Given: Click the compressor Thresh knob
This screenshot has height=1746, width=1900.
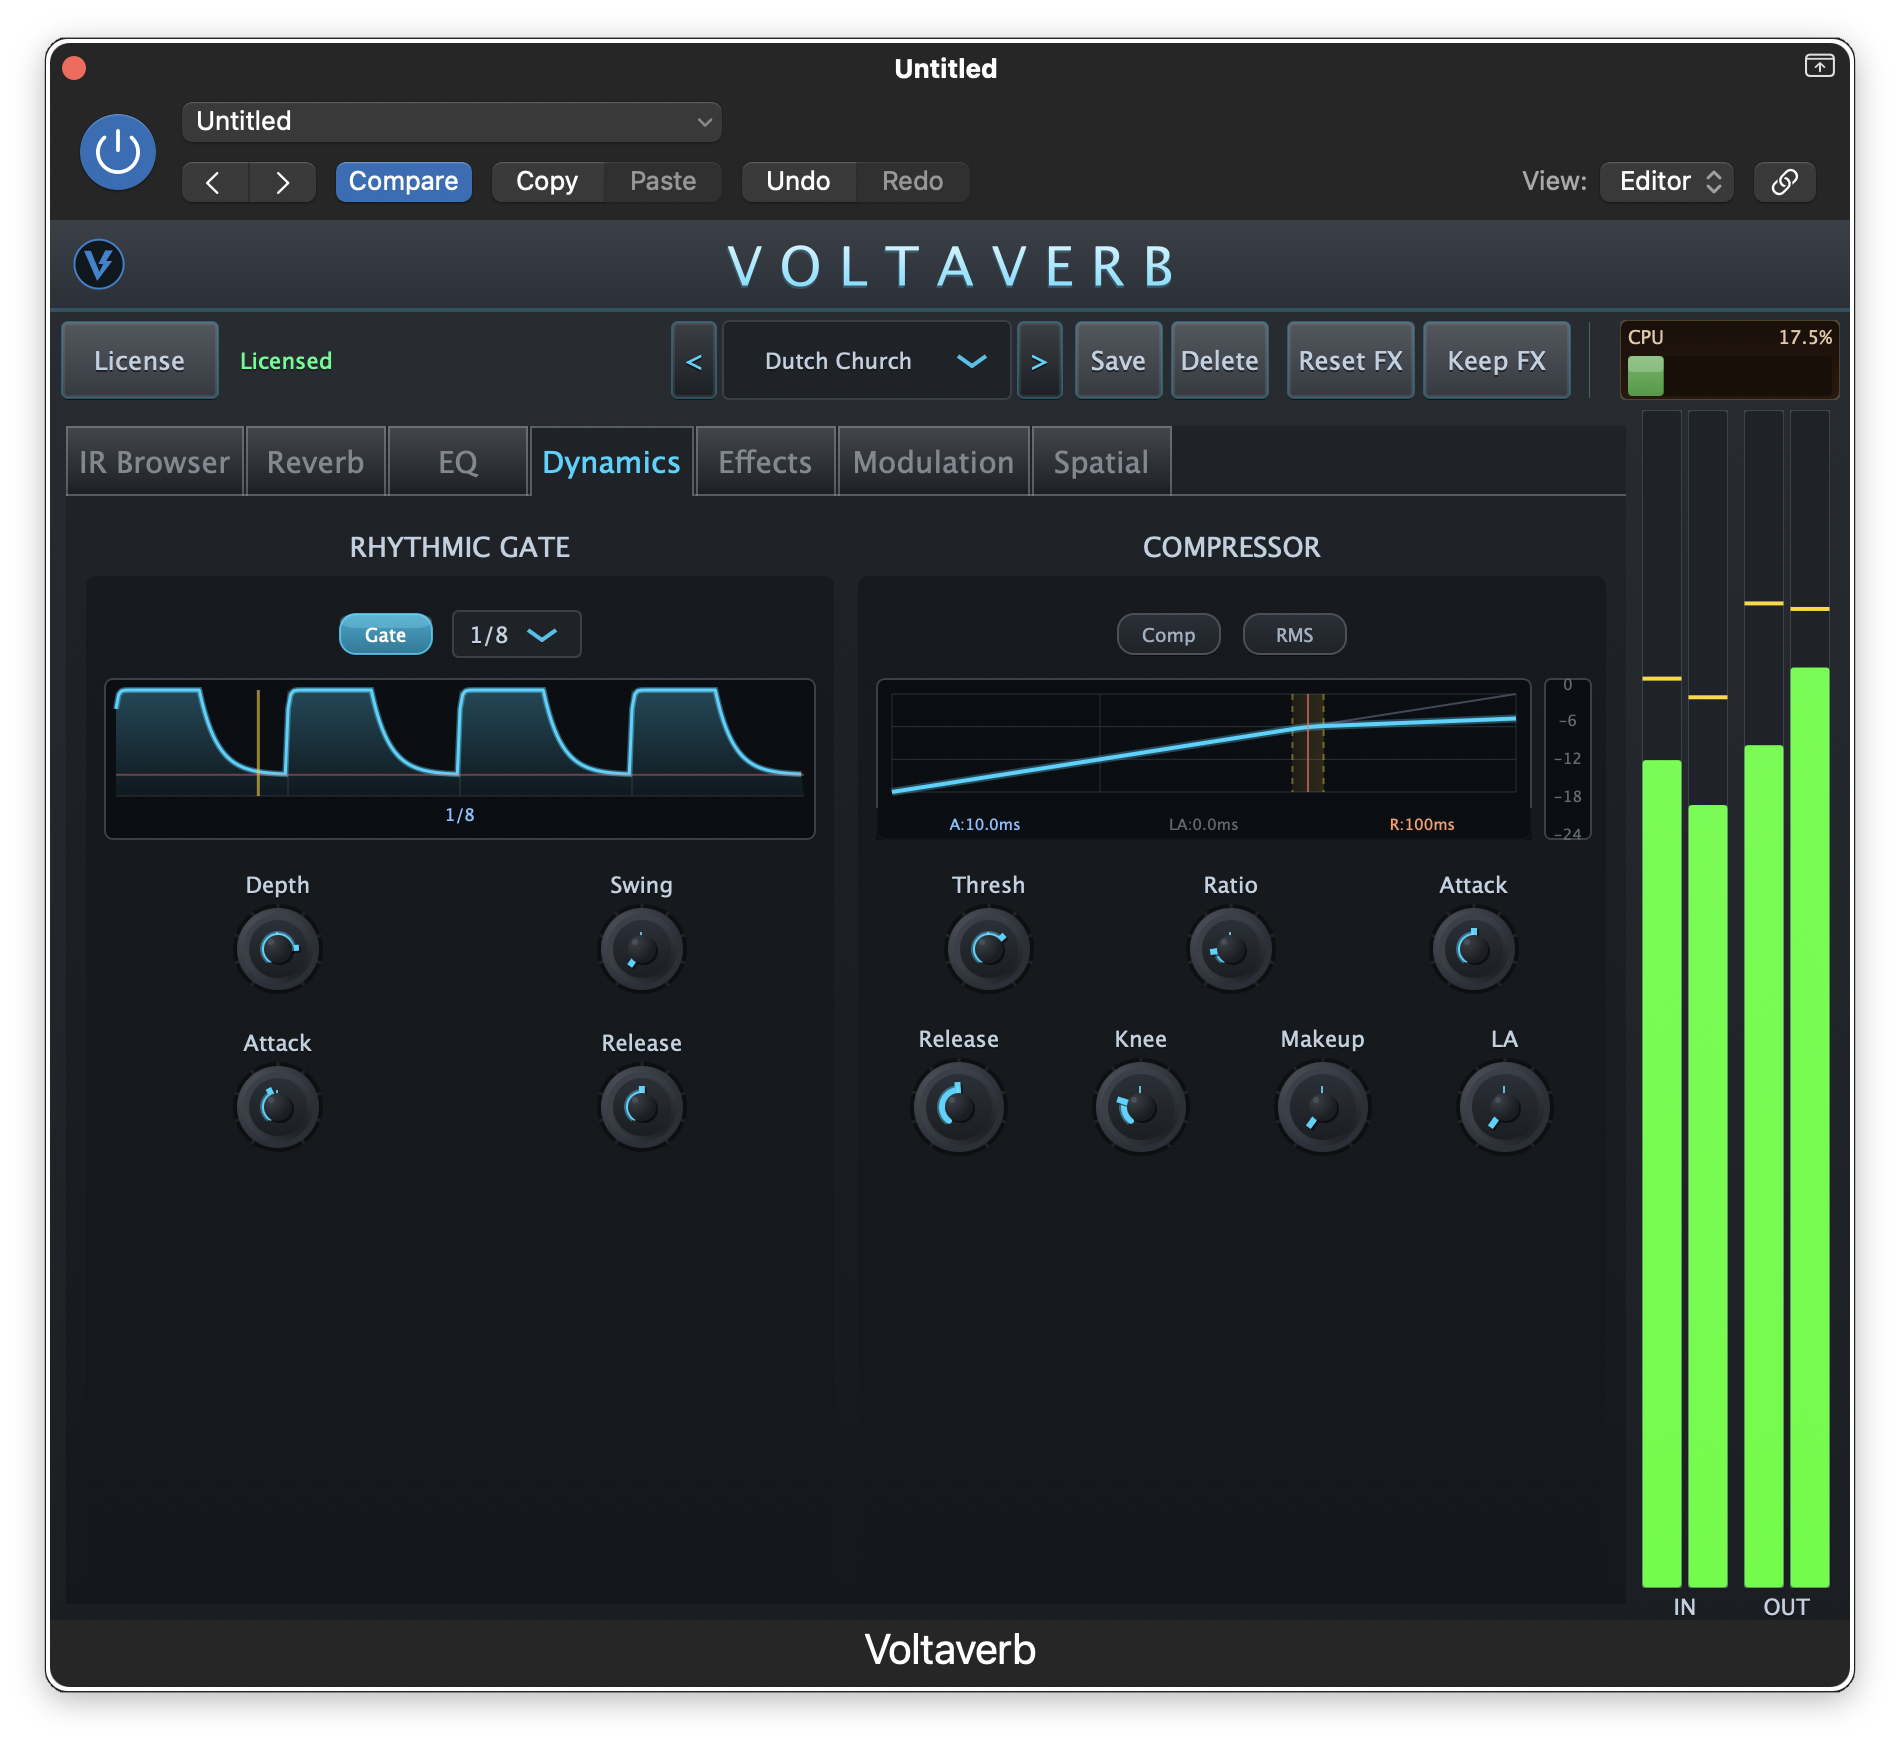Looking at the screenshot, I should tap(988, 948).
